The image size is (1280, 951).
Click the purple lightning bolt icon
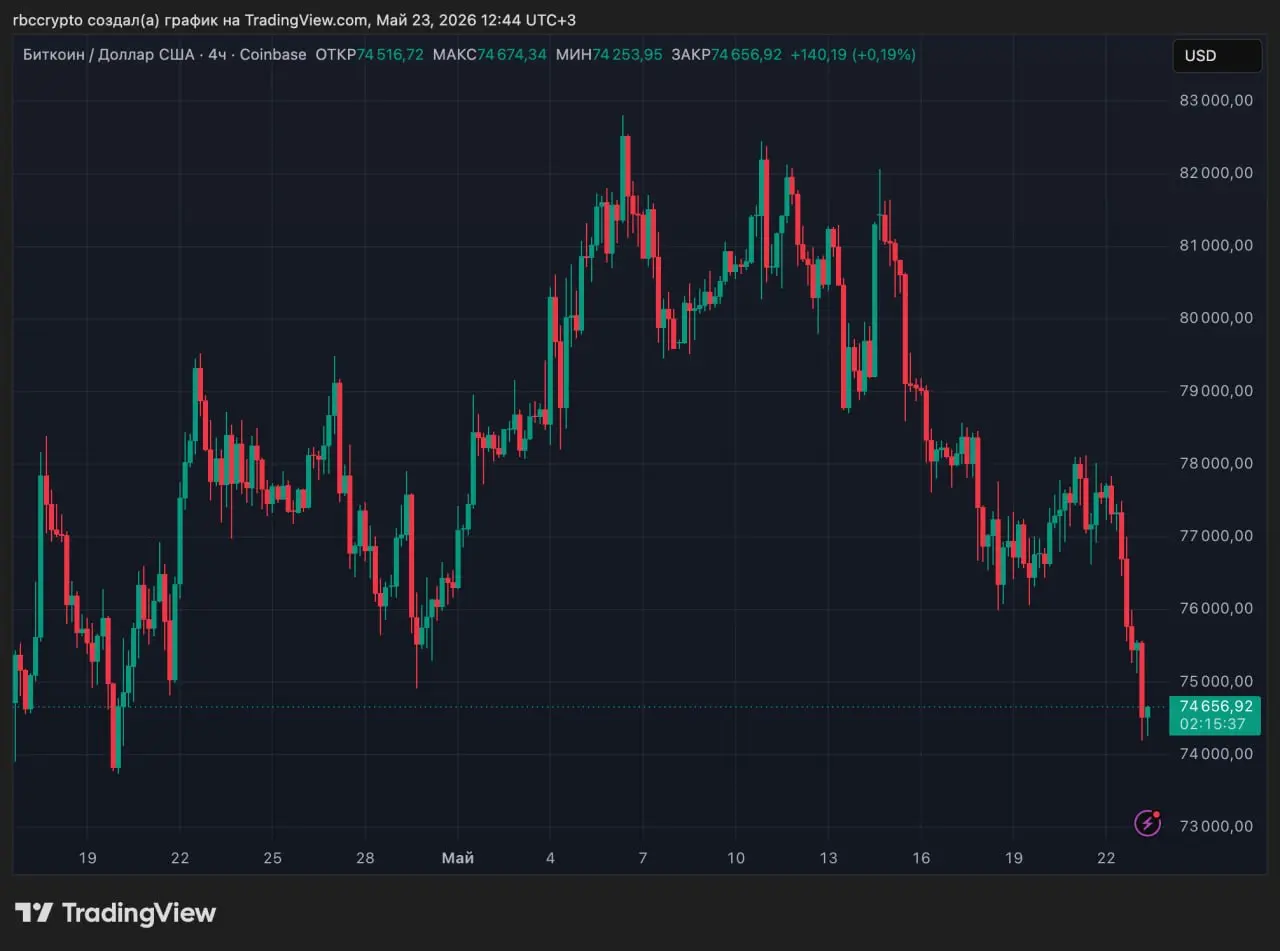(x=1148, y=823)
